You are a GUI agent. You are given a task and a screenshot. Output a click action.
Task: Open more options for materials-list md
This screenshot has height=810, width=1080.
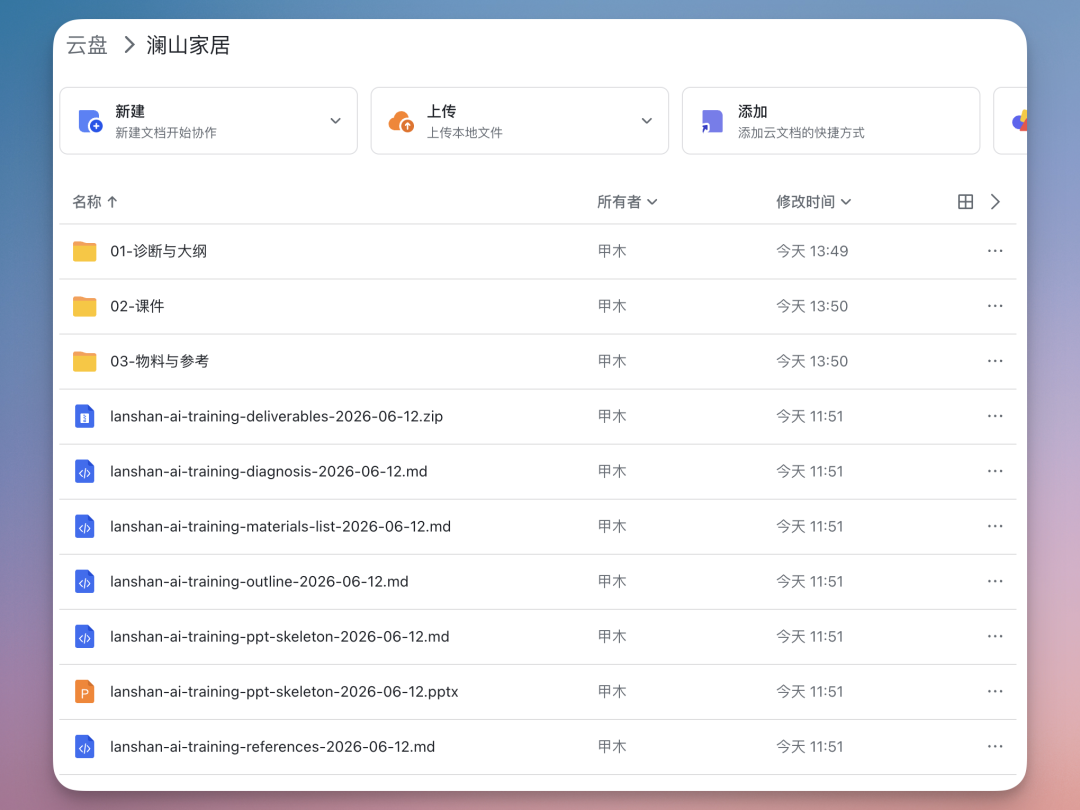point(995,526)
